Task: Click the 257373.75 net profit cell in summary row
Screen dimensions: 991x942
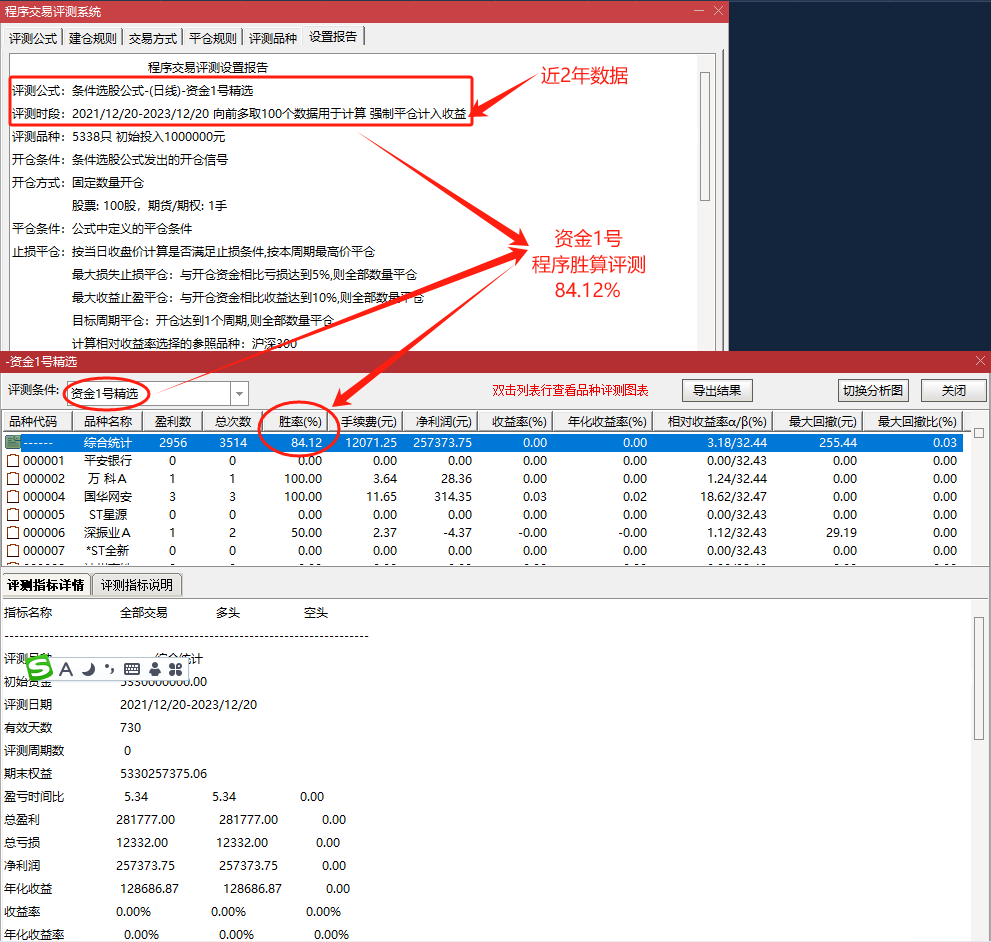Action: pos(442,443)
